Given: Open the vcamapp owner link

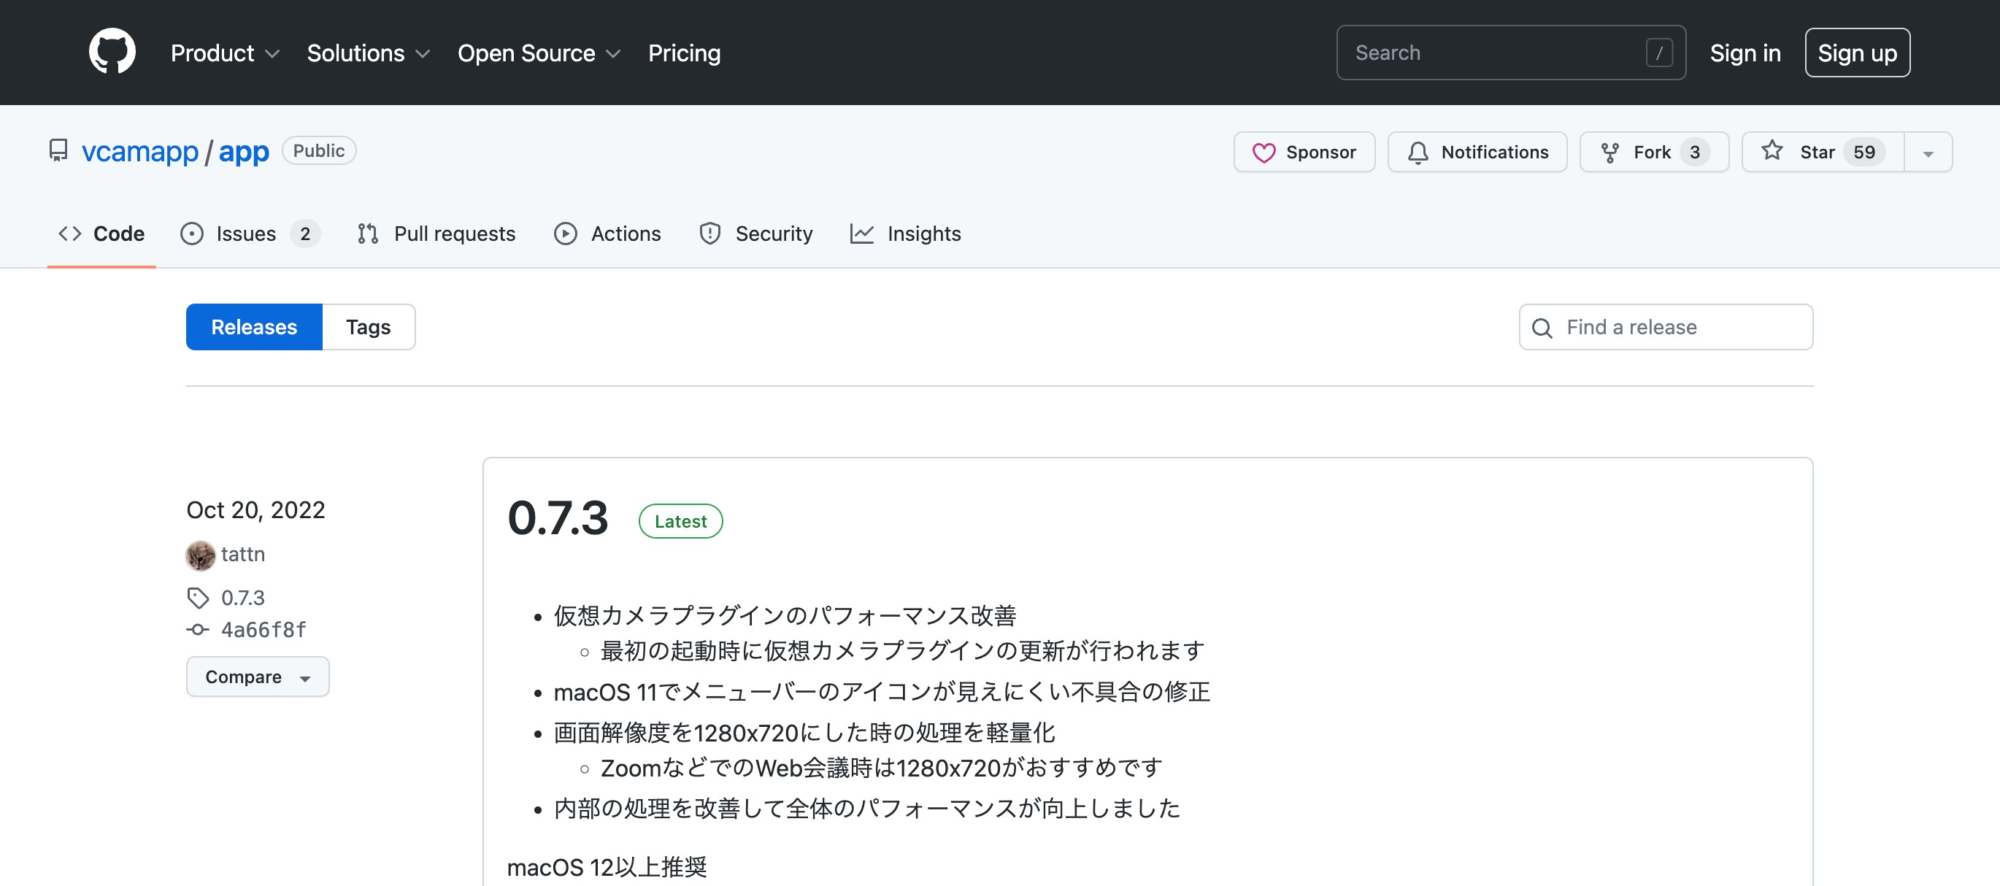Looking at the screenshot, I should click(140, 152).
